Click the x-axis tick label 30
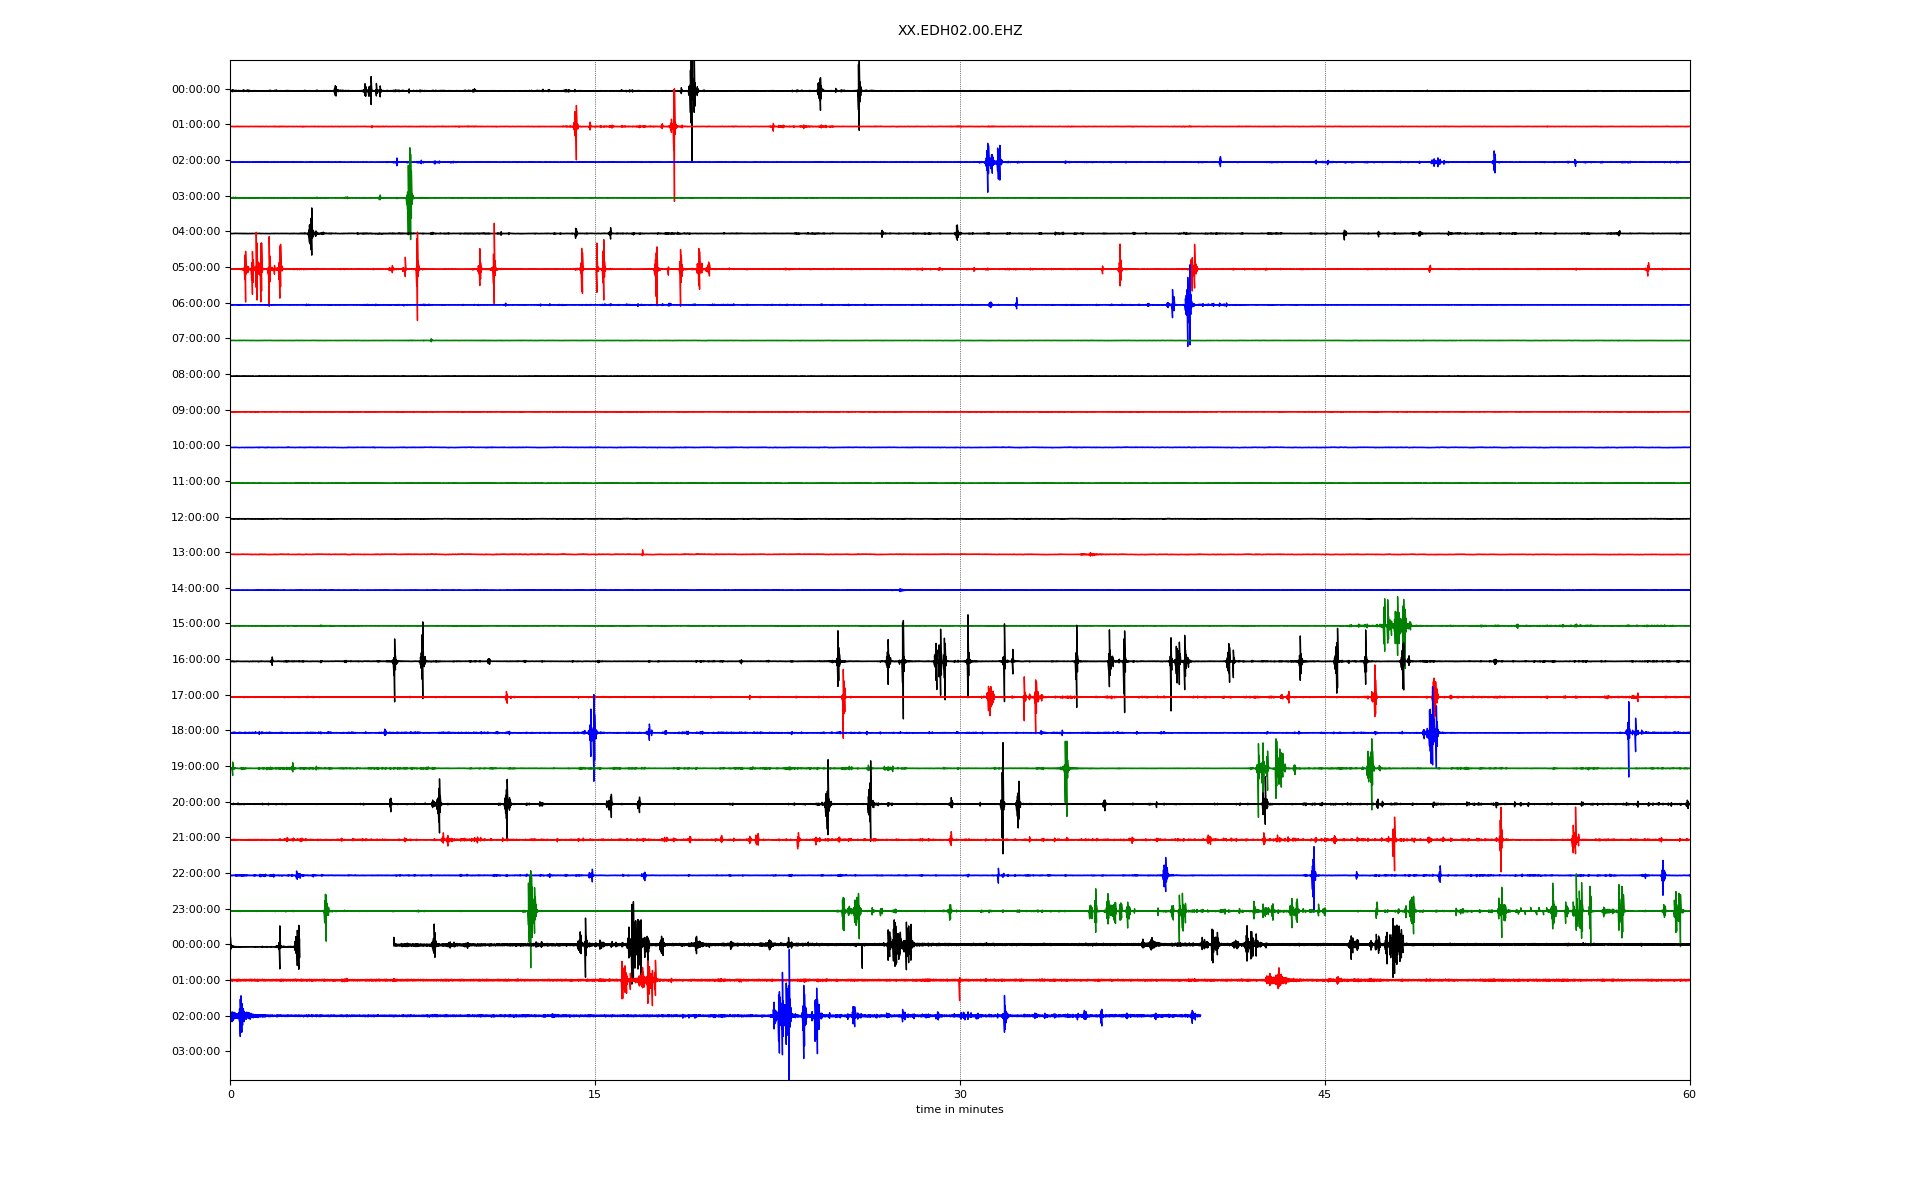1920x1200 pixels. tap(959, 1094)
